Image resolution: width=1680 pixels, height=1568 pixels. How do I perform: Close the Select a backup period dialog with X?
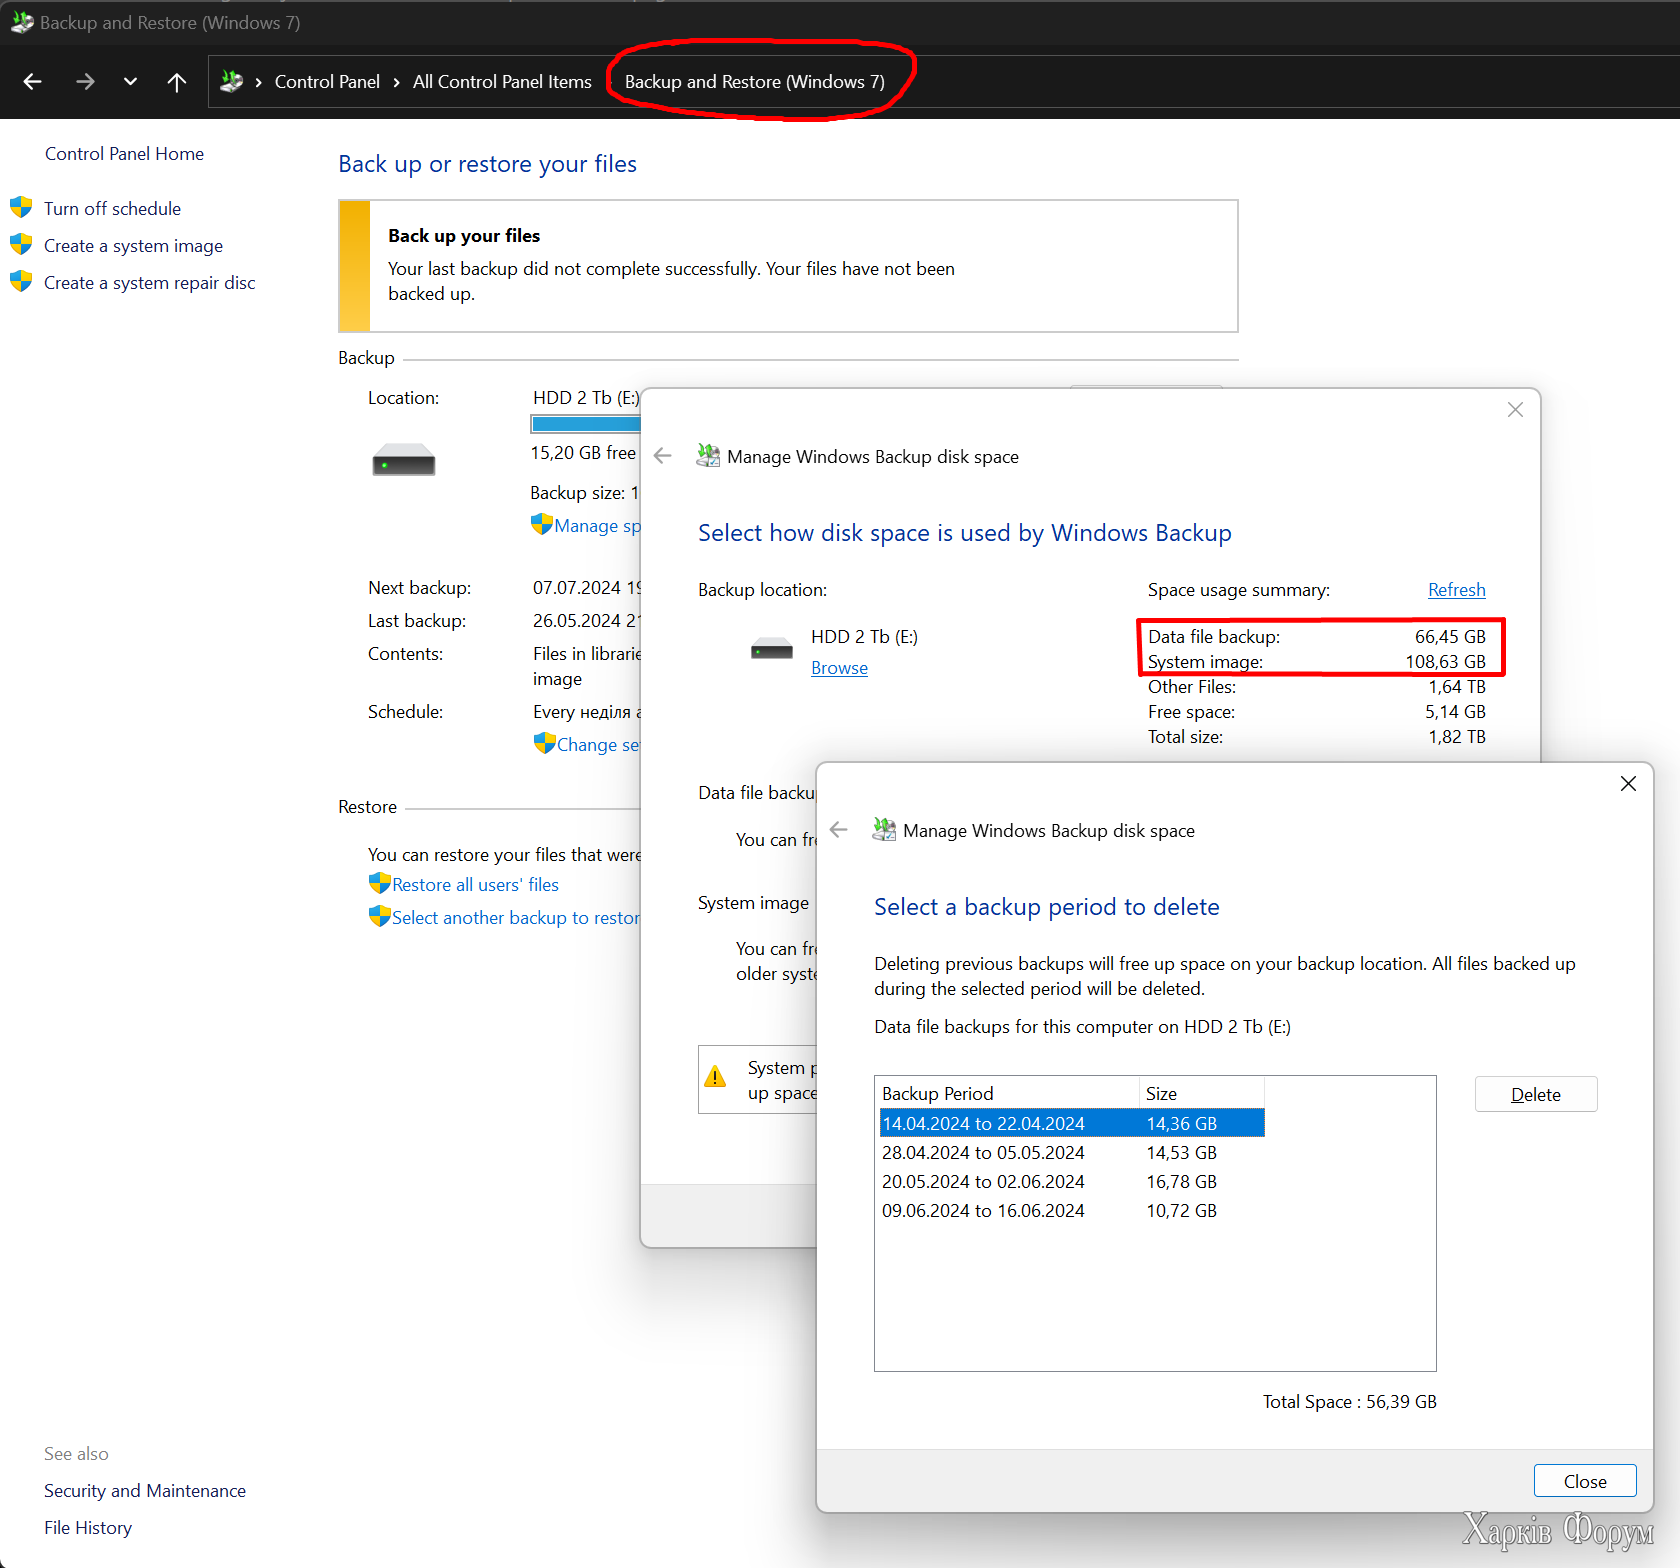coord(1628,784)
